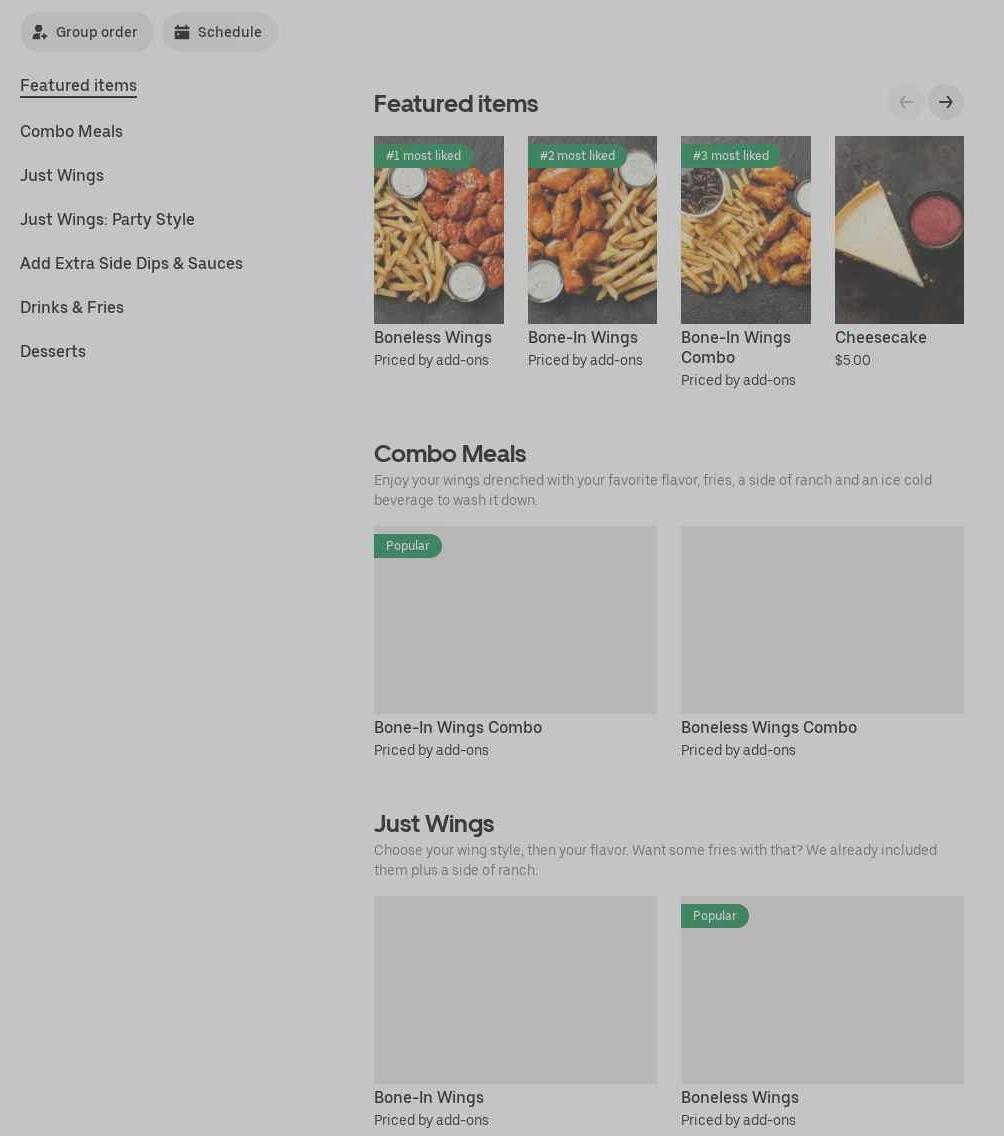
Task: Jump to Just Wings: Party Style category
Action: click(107, 220)
